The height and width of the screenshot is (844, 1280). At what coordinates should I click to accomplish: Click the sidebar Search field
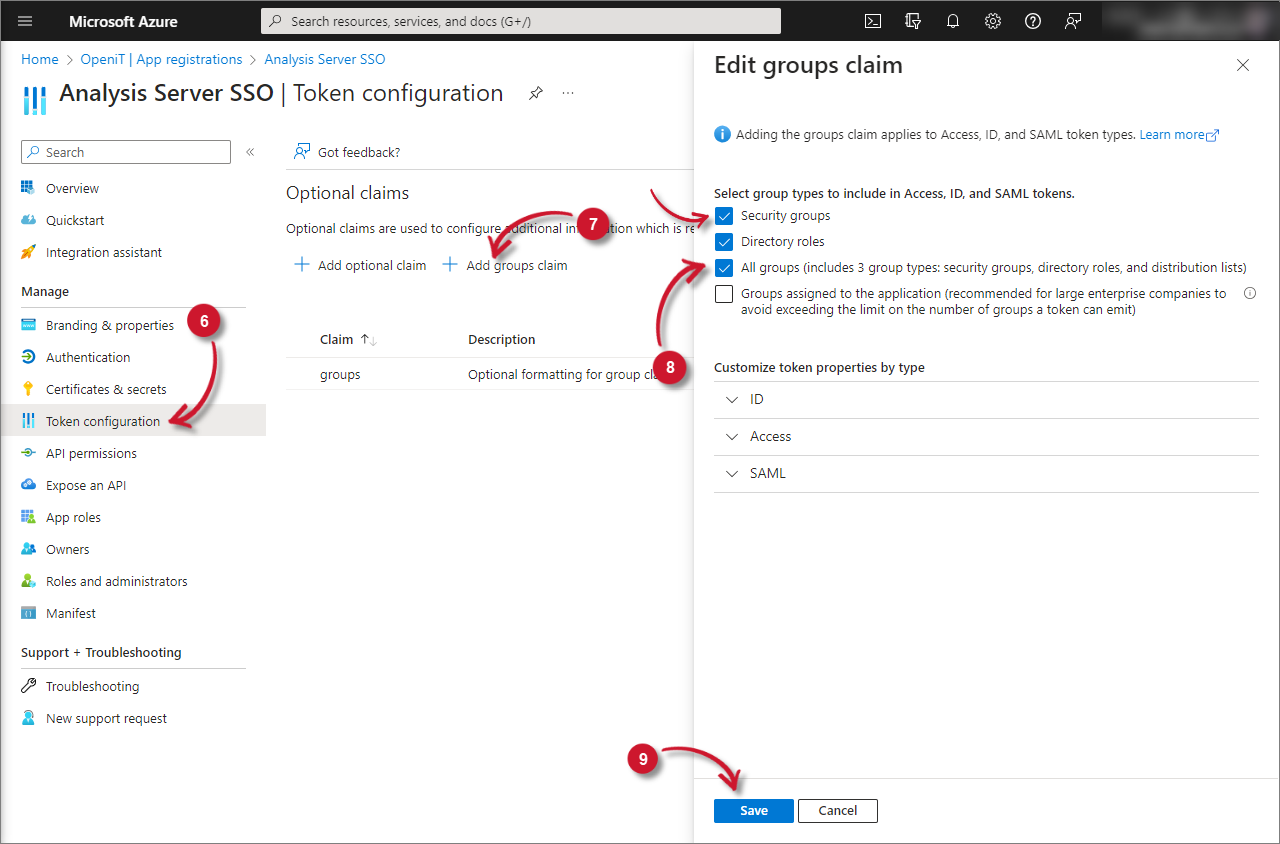tap(125, 151)
